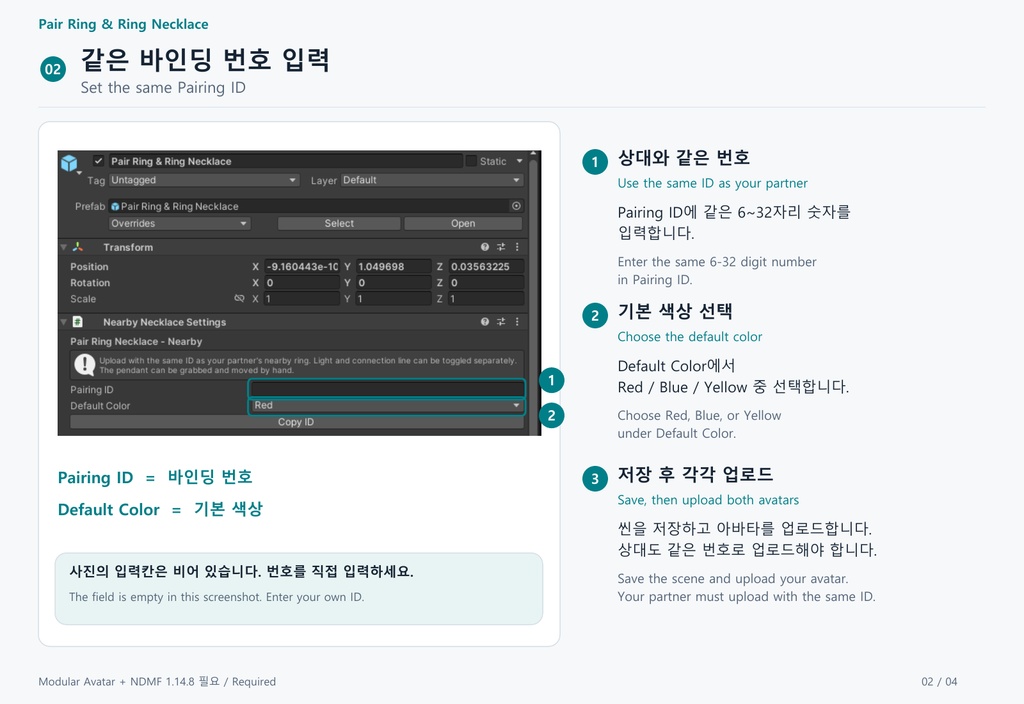Open the Transform component help icon
This screenshot has width=1024, height=704.
click(485, 247)
